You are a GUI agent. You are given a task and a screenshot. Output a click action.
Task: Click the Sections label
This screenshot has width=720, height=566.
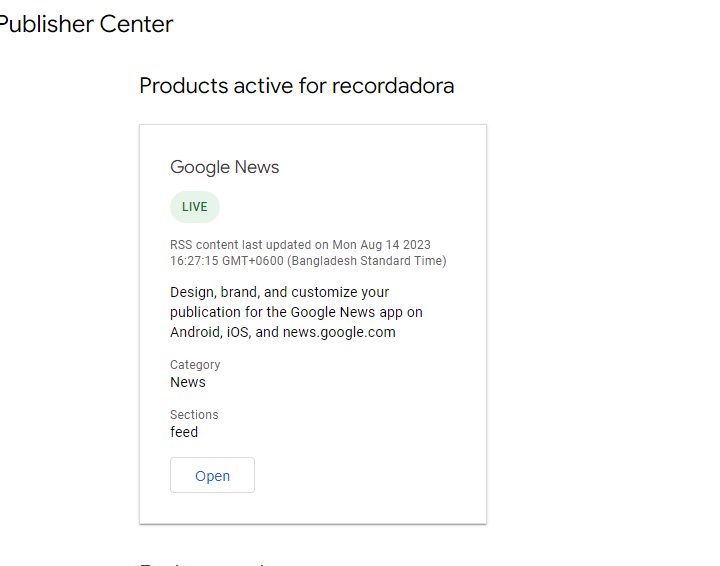(x=194, y=415)
